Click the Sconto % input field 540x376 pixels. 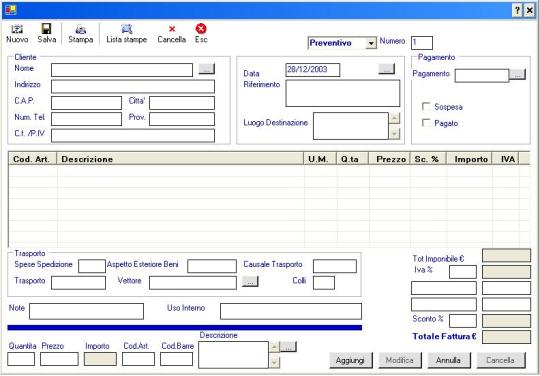(x=463, y=321)
